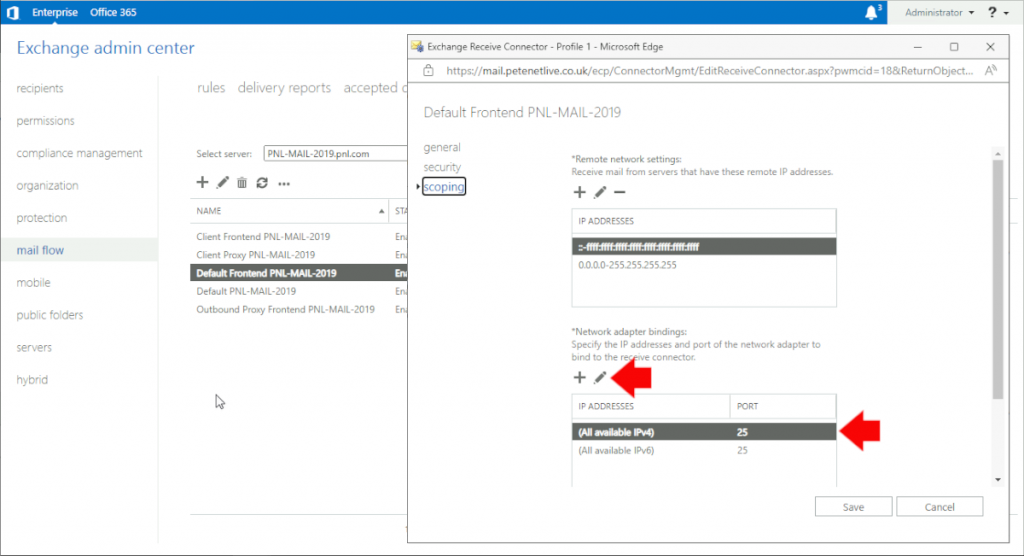
Task: Open the accepted domains tab
Action: point(375,88)
